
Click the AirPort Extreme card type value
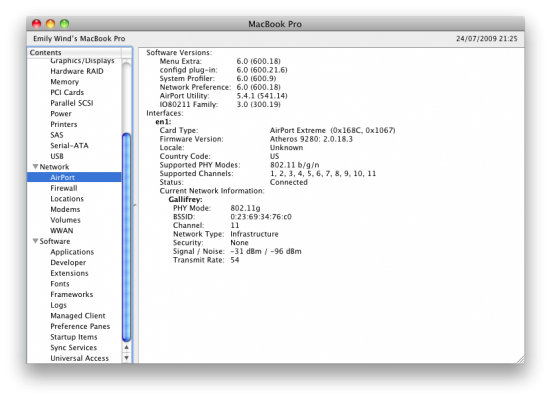coord(332,130)
